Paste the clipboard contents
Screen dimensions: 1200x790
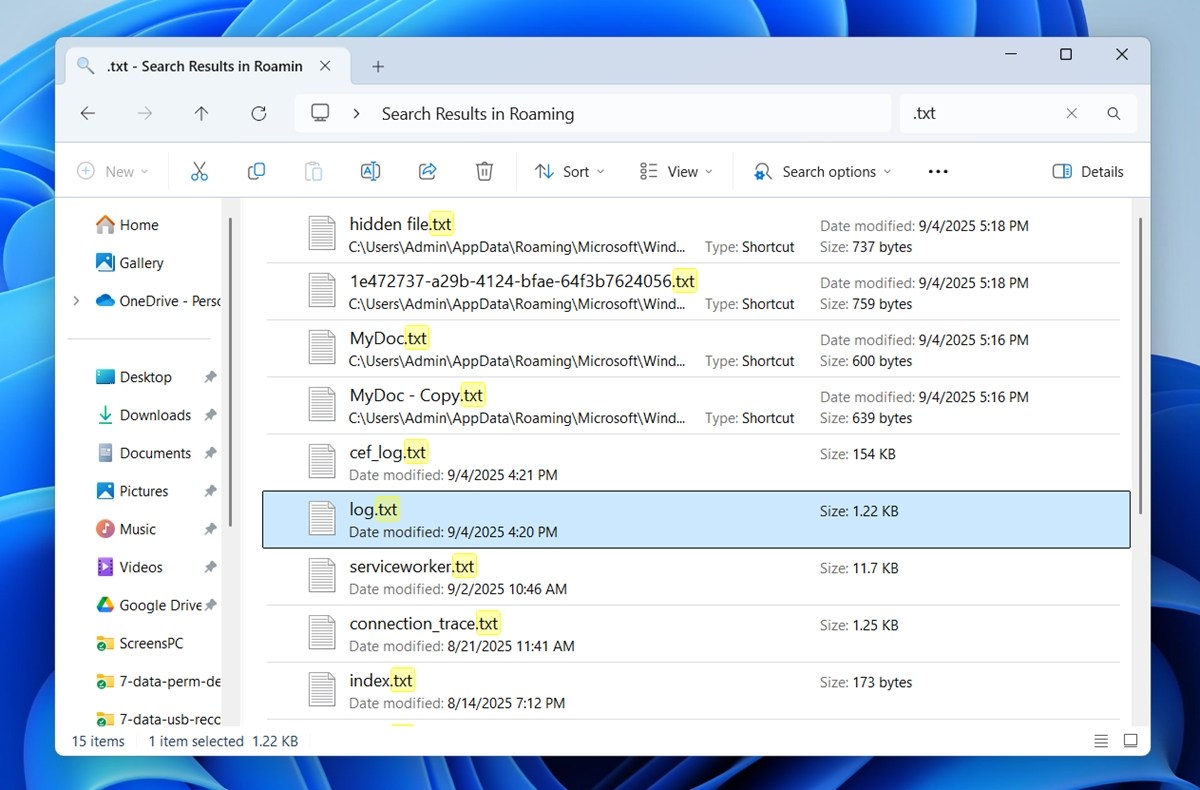(313, 171)
